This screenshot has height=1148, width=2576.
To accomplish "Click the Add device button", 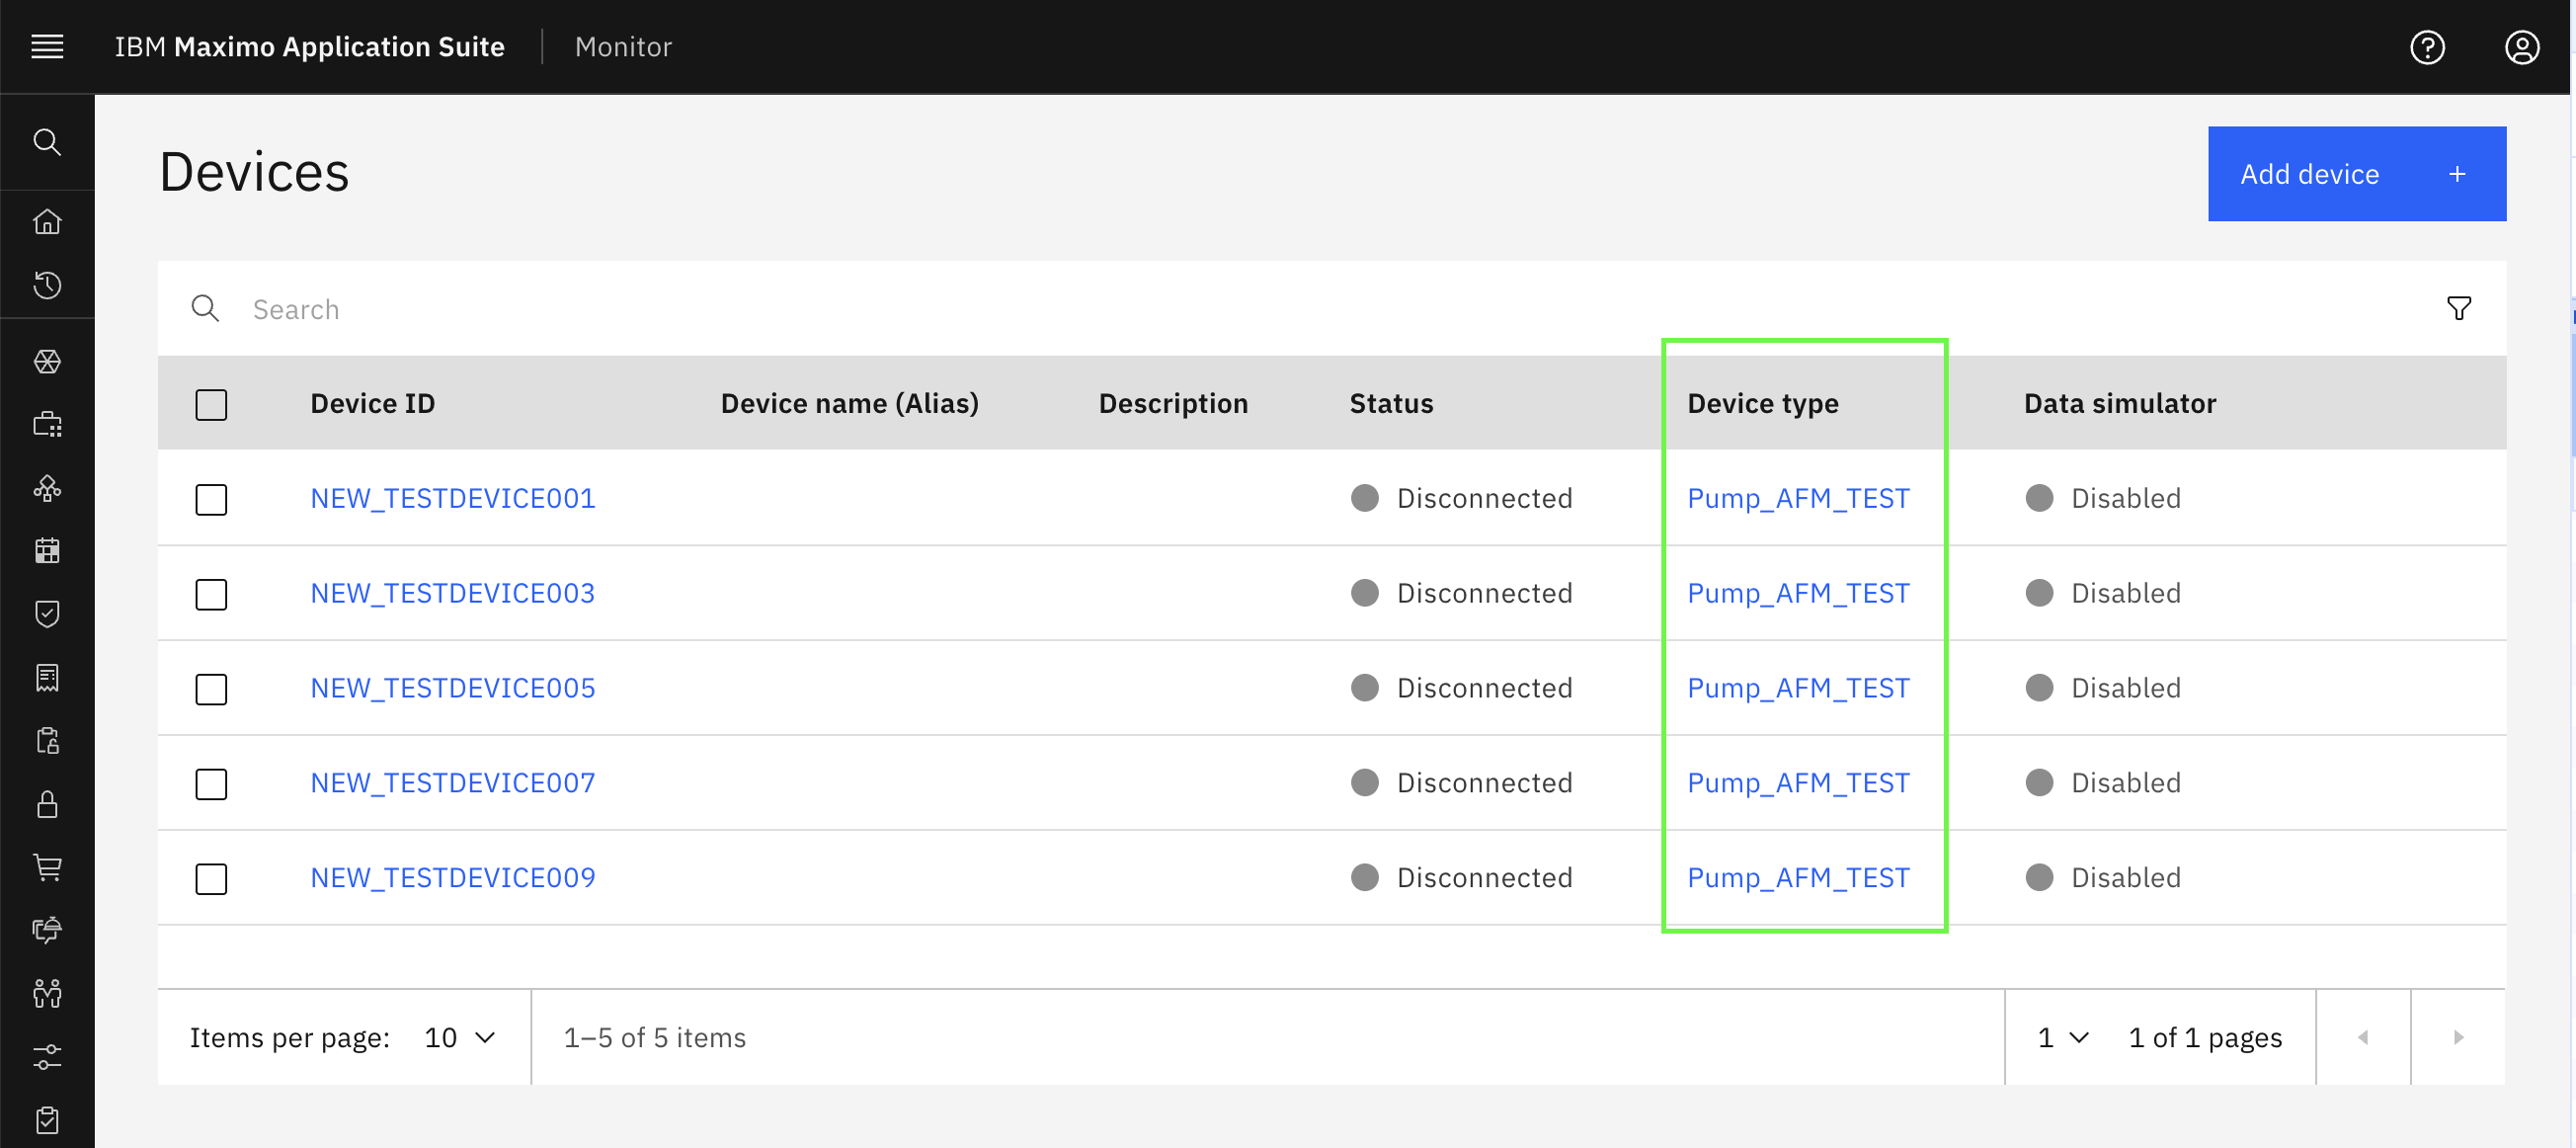I will [x=2356, y=174].
